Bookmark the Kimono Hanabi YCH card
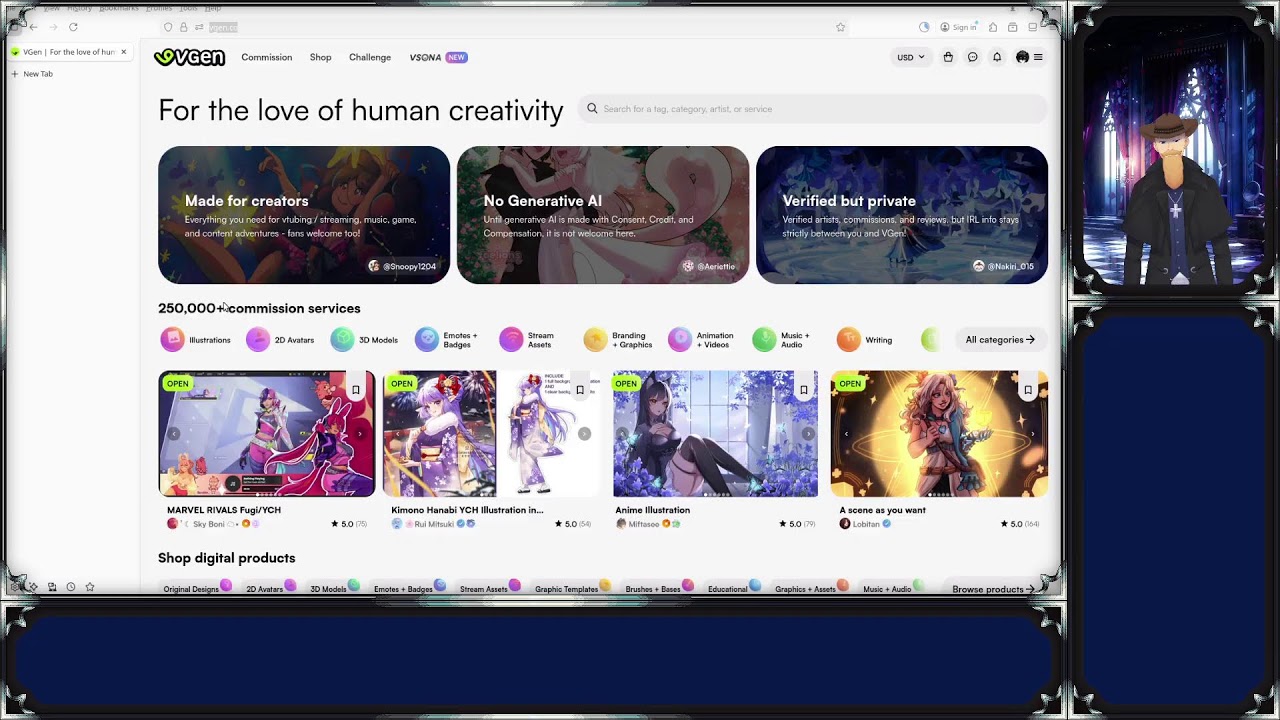Image resolution: width=1280 pixels, height=720 pixels. pyautogui.click(x=579, y=390)
